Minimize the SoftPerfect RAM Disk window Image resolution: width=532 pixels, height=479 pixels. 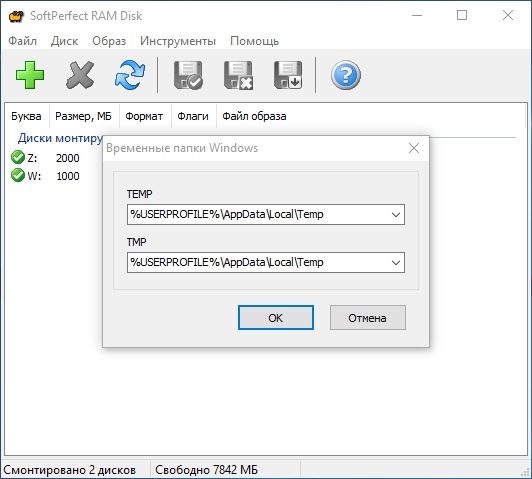[417, 16]
